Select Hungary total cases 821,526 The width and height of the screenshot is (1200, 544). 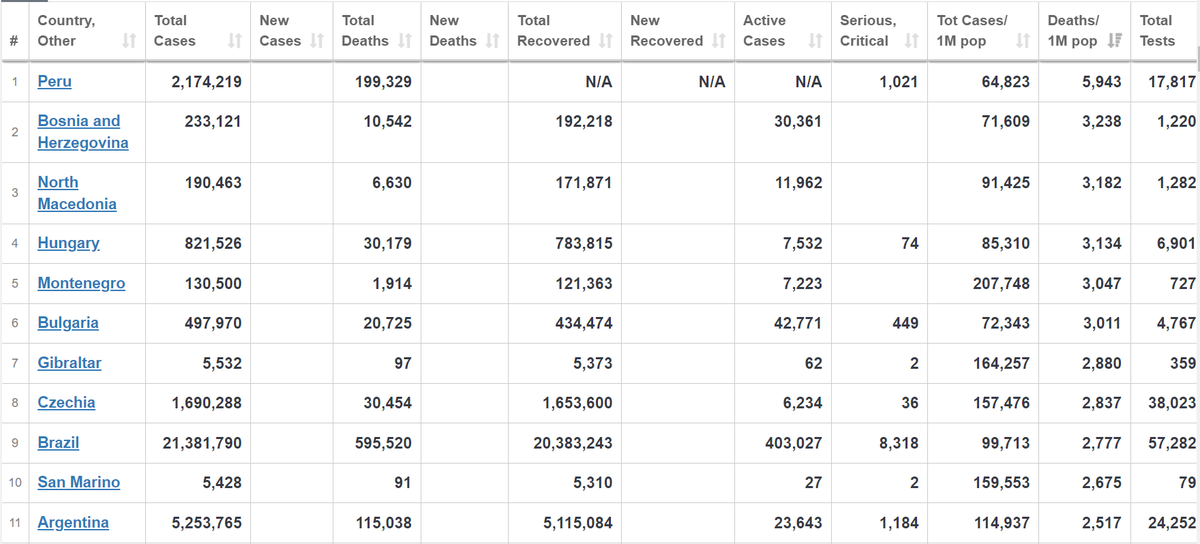tap(213, 243)
